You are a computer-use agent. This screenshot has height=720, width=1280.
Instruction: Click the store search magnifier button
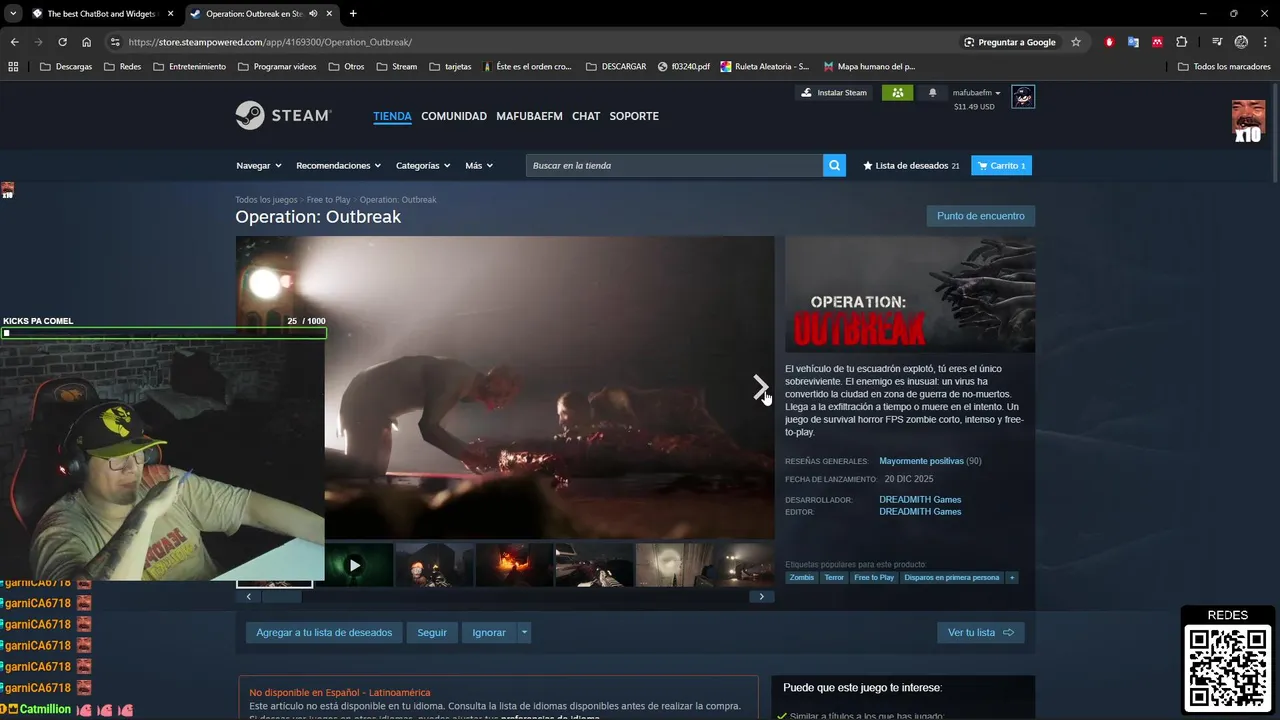pyautogui.click(x=834, y=165)
